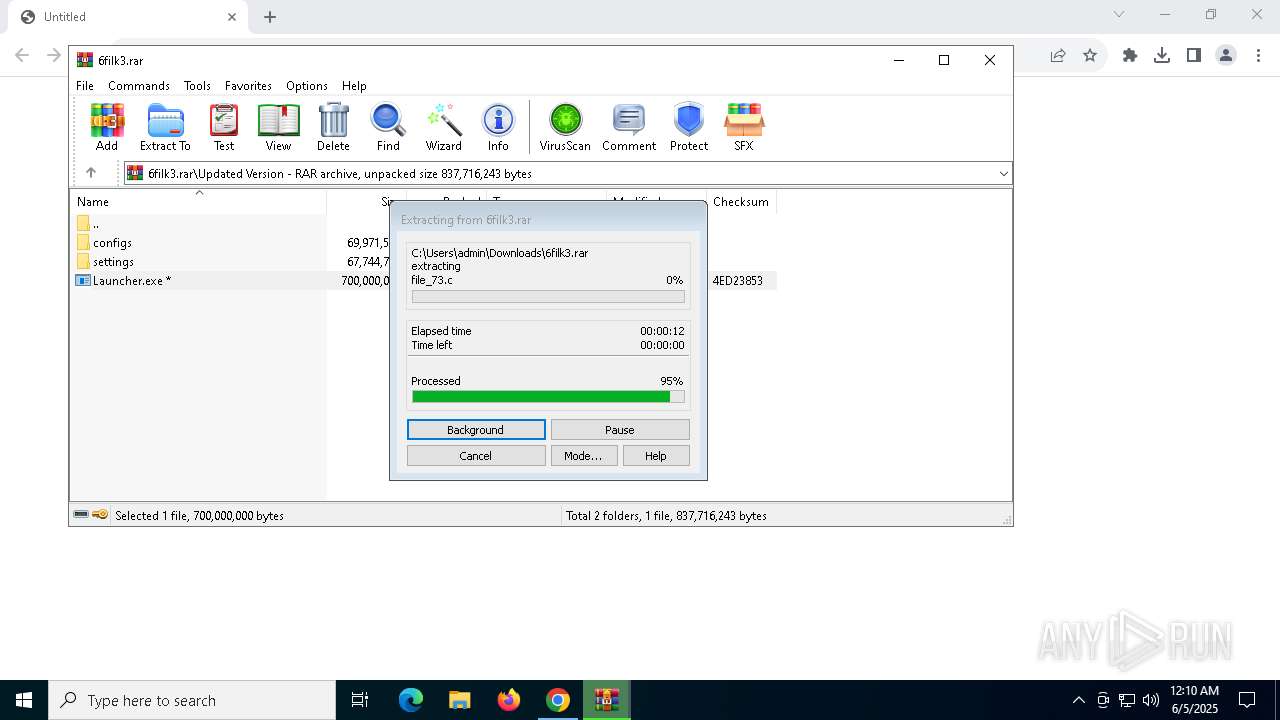Create SFX archive via SFX icon

[744, 127]
